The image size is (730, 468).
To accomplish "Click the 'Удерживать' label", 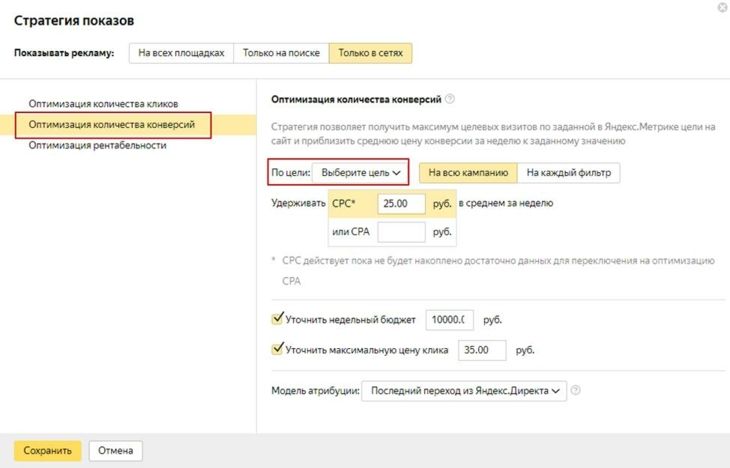I will pos(298,203).
